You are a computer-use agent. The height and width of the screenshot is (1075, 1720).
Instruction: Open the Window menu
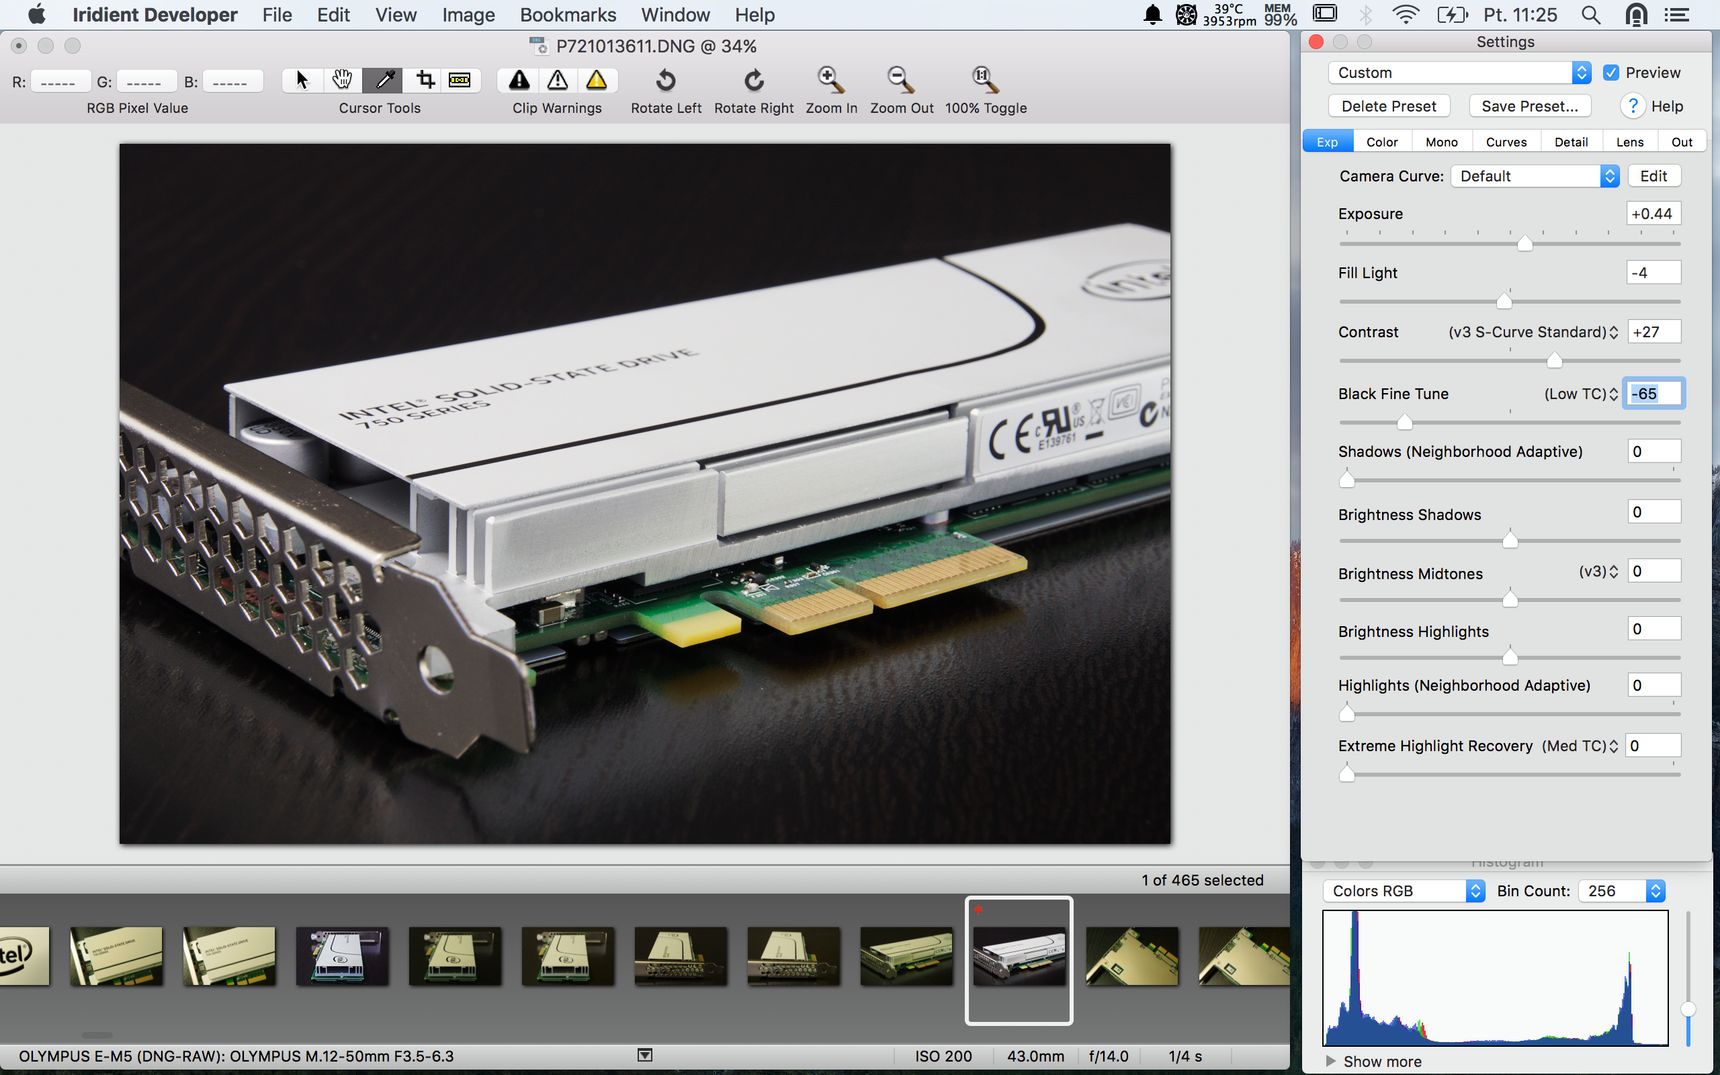coord(675,14)
